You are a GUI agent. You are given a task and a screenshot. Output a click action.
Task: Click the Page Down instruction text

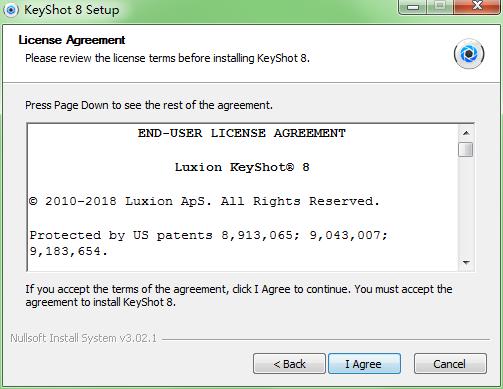tap(149, 105)
